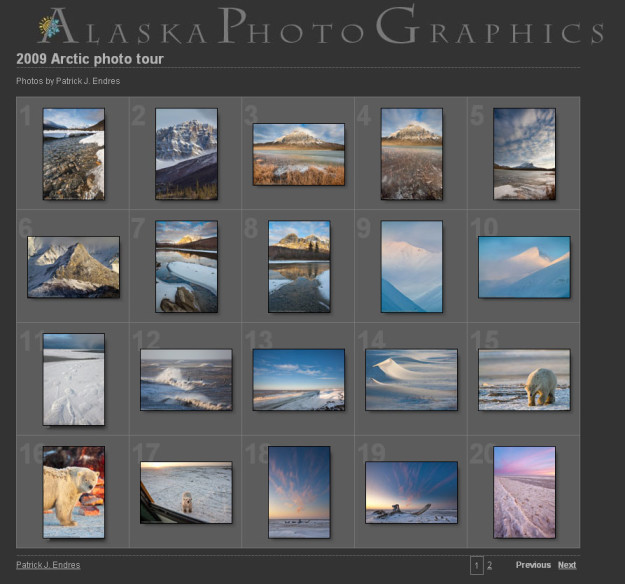
Task: Select thumbnail 20 of pink icy shoreline
Action: point(524,492)
